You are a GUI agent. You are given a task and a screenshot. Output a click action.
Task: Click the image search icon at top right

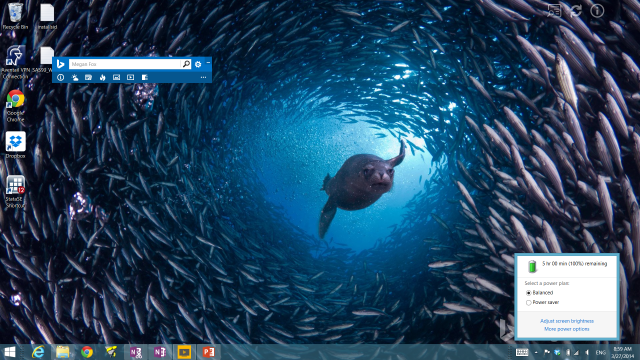pyautogui.click(x=554, y=11)
